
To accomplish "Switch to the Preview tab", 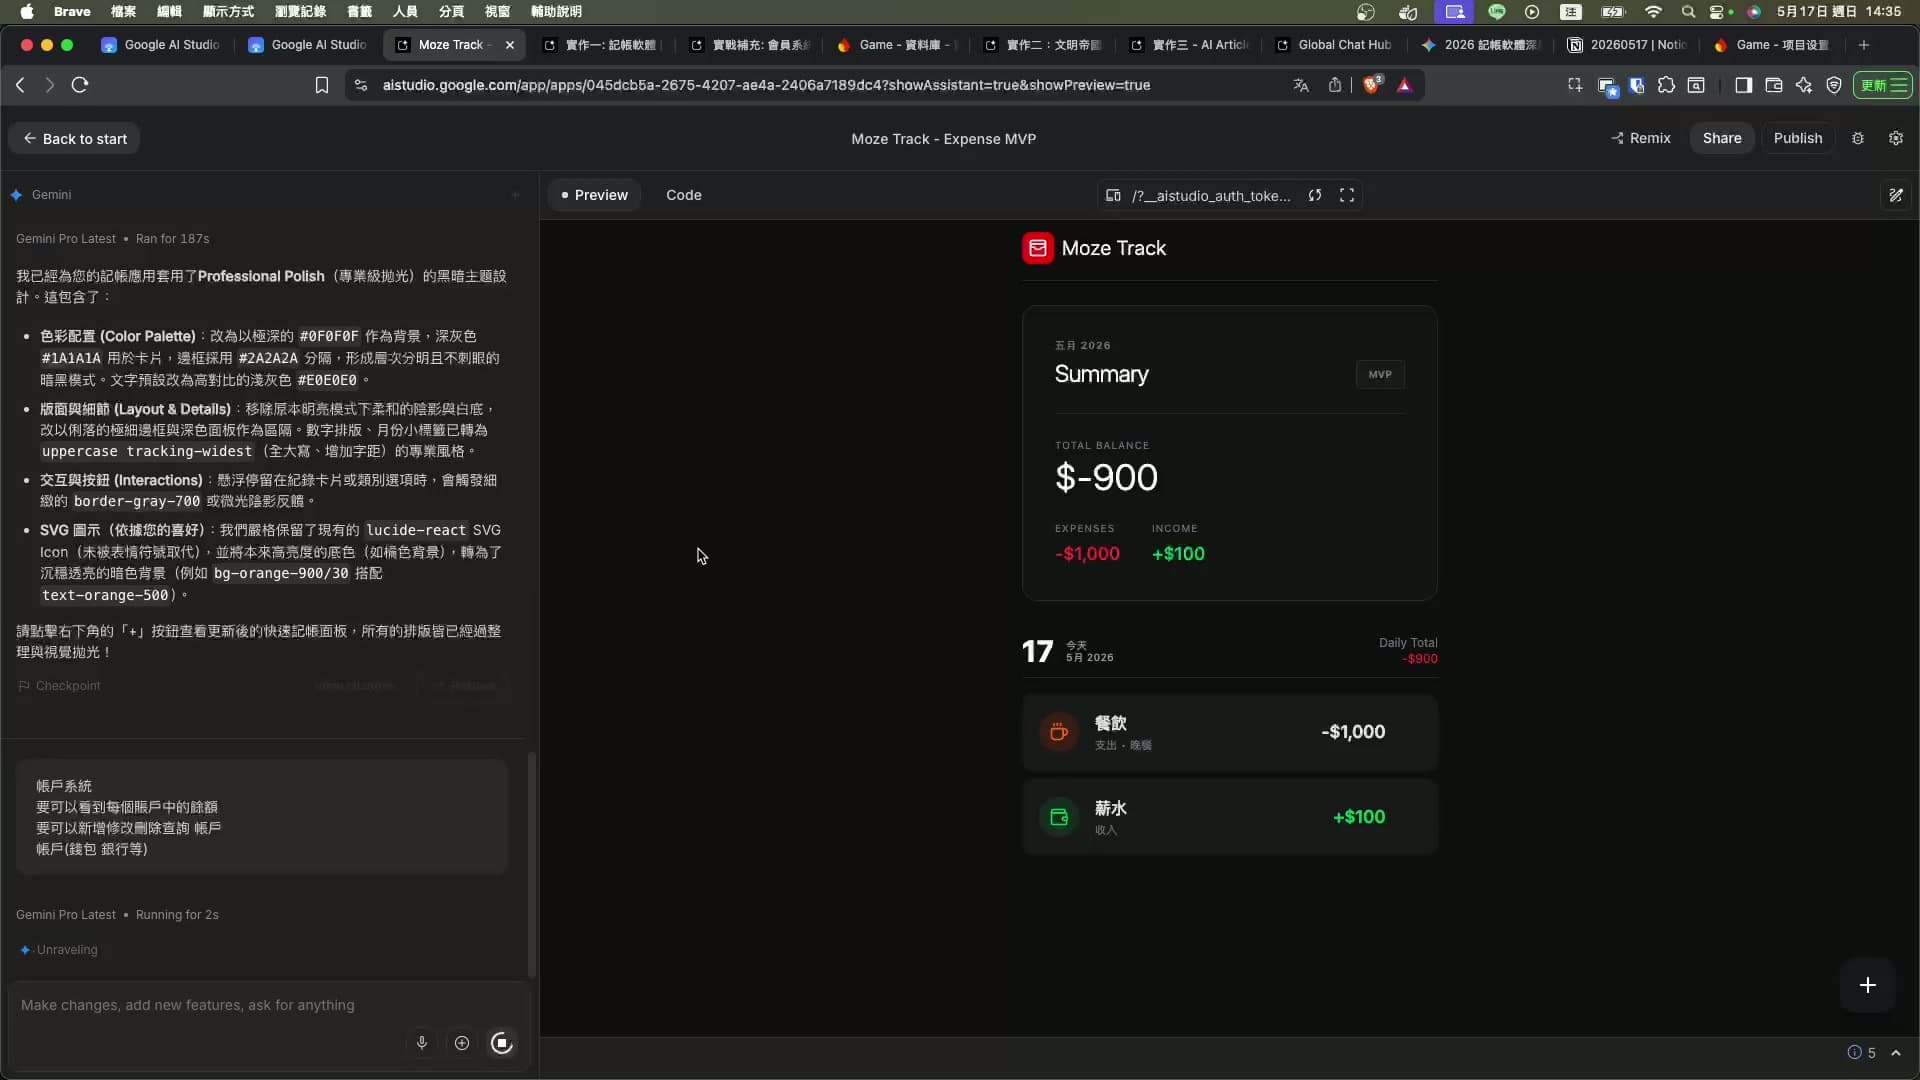I will pyautogui.click(x=594, y=195).
